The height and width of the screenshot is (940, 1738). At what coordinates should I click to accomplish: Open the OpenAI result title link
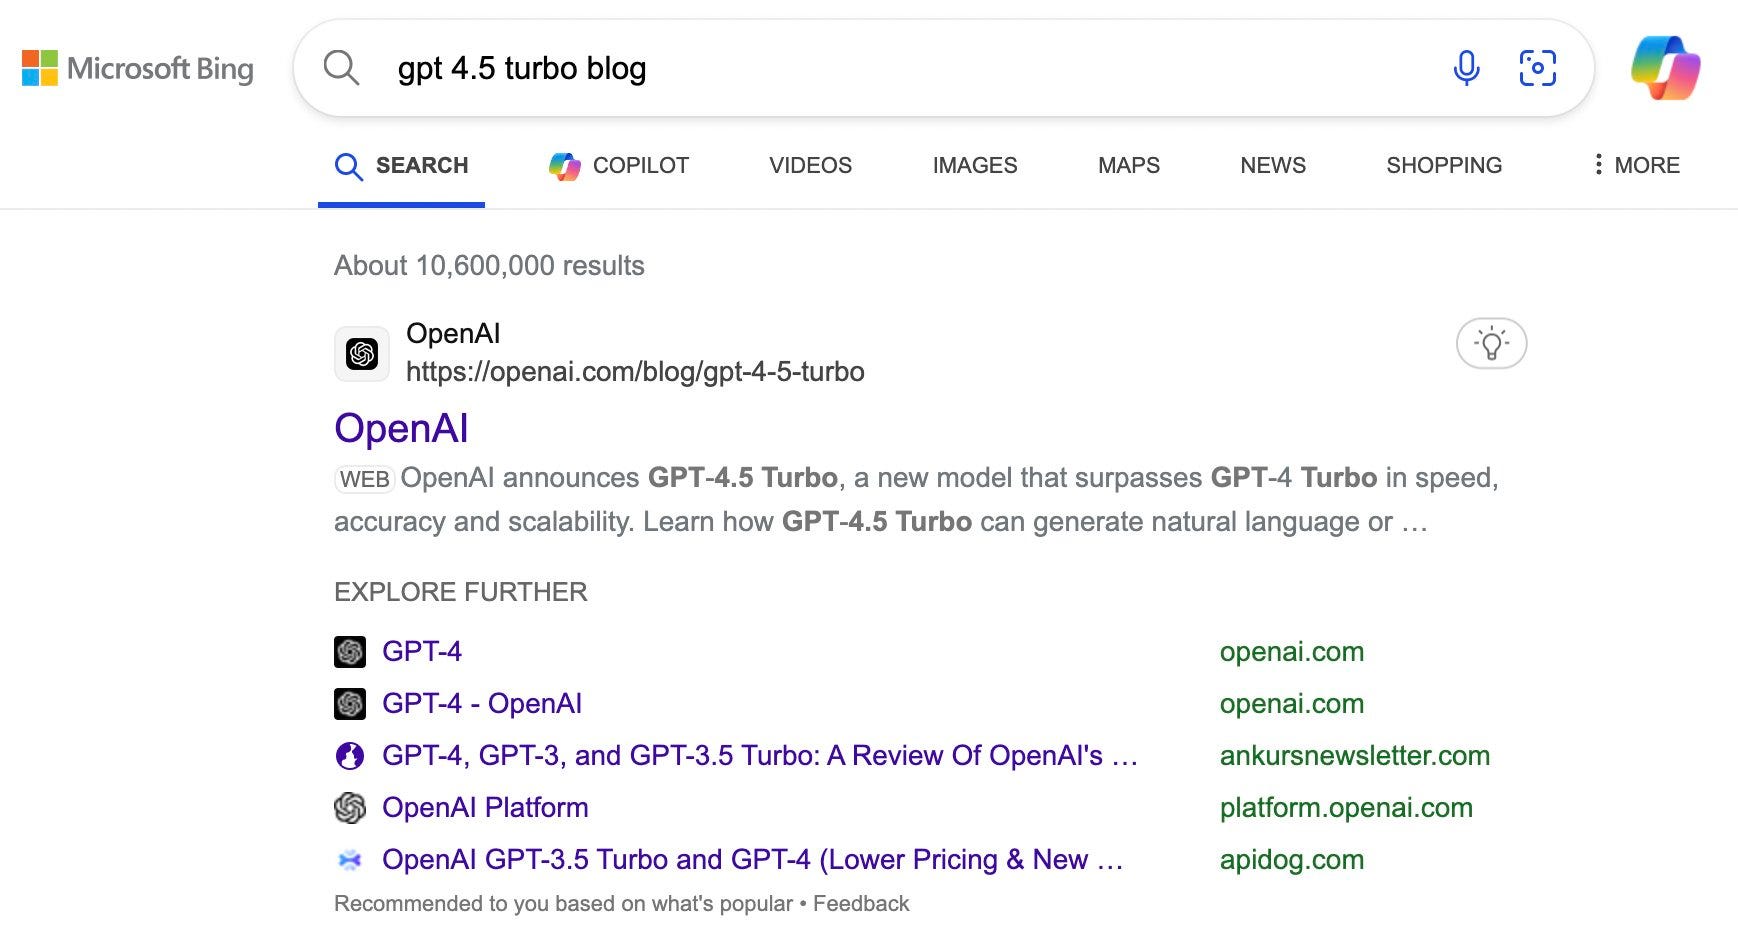401,428
